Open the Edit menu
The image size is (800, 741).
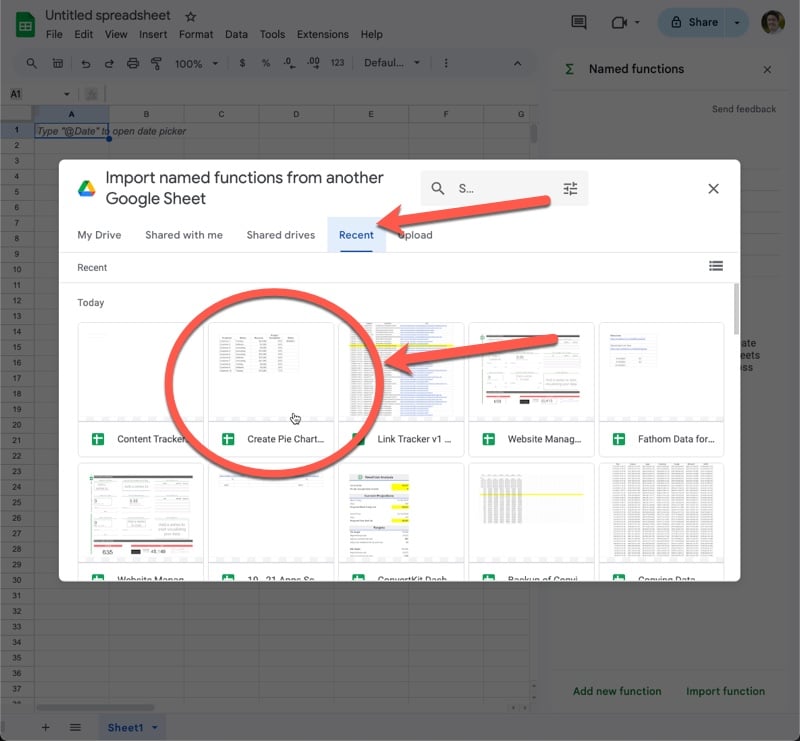click(84, 34)
